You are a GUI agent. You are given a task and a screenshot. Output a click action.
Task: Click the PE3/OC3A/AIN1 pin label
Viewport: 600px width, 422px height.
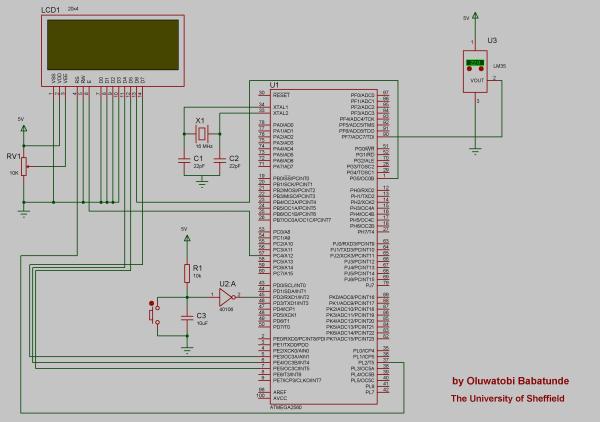point(291,357)
